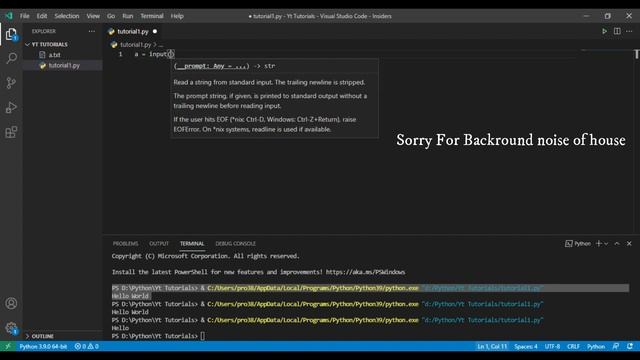Show errors and warnings count
The width and height of the screenshot is (640, 360).
tap(87, 347)
